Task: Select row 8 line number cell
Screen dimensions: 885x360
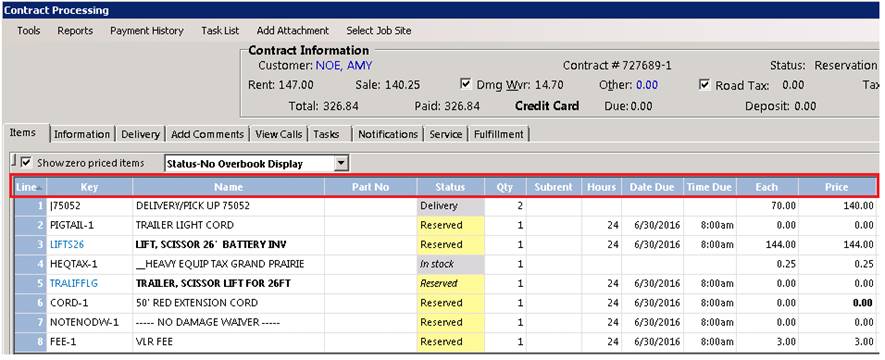Action: tap(30, 341)
